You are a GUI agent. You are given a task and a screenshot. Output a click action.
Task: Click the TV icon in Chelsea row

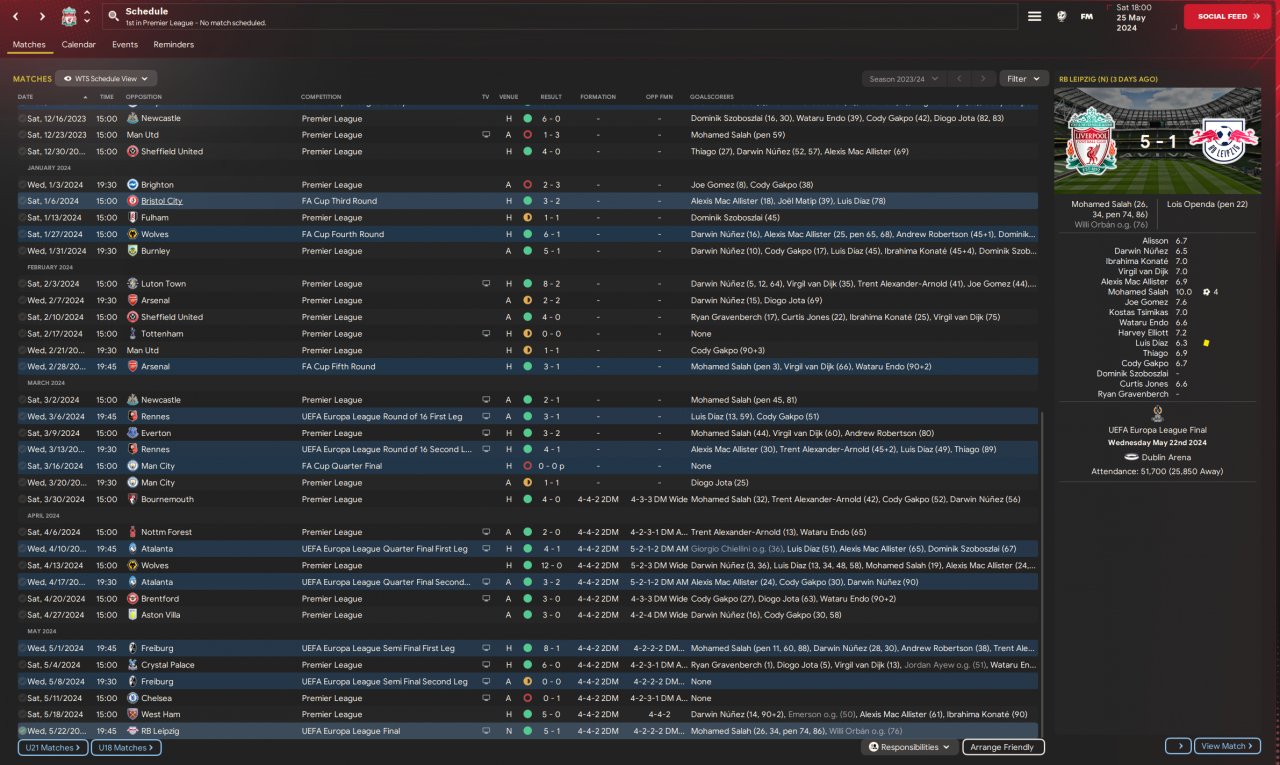coord(486,698)
